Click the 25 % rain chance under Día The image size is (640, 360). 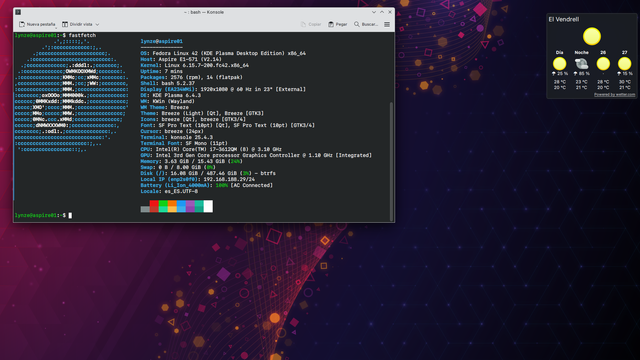coord(560,74)
